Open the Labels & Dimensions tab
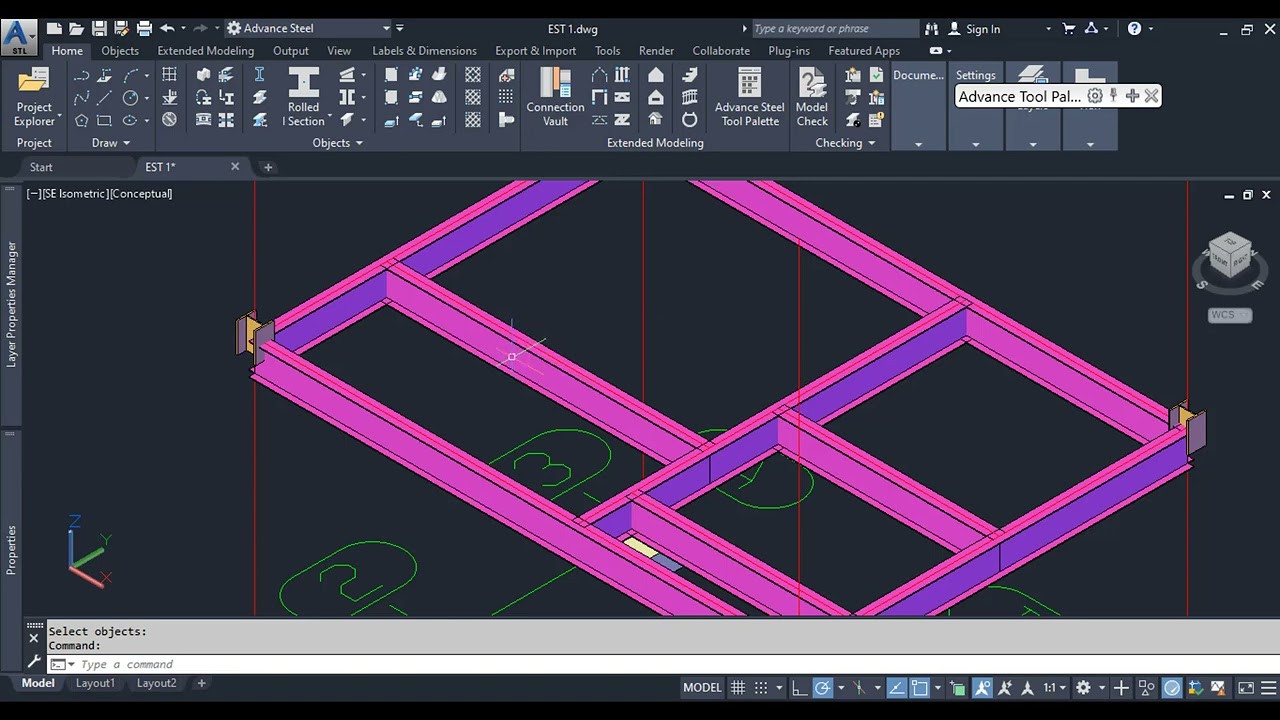This screenshot has width=1280, height=720. (424, 51)
